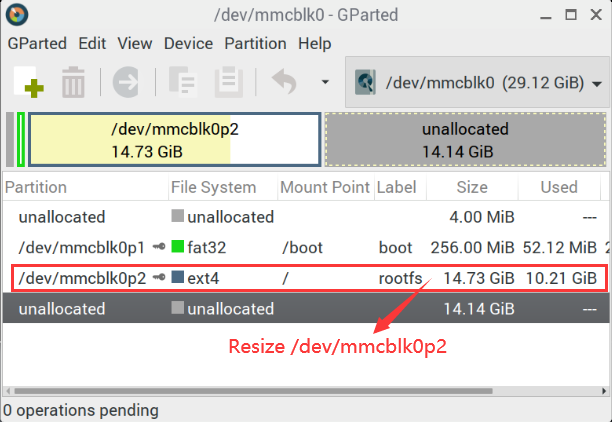Sort by the Size column header
The image size is (612, 422).
(472, 187)
